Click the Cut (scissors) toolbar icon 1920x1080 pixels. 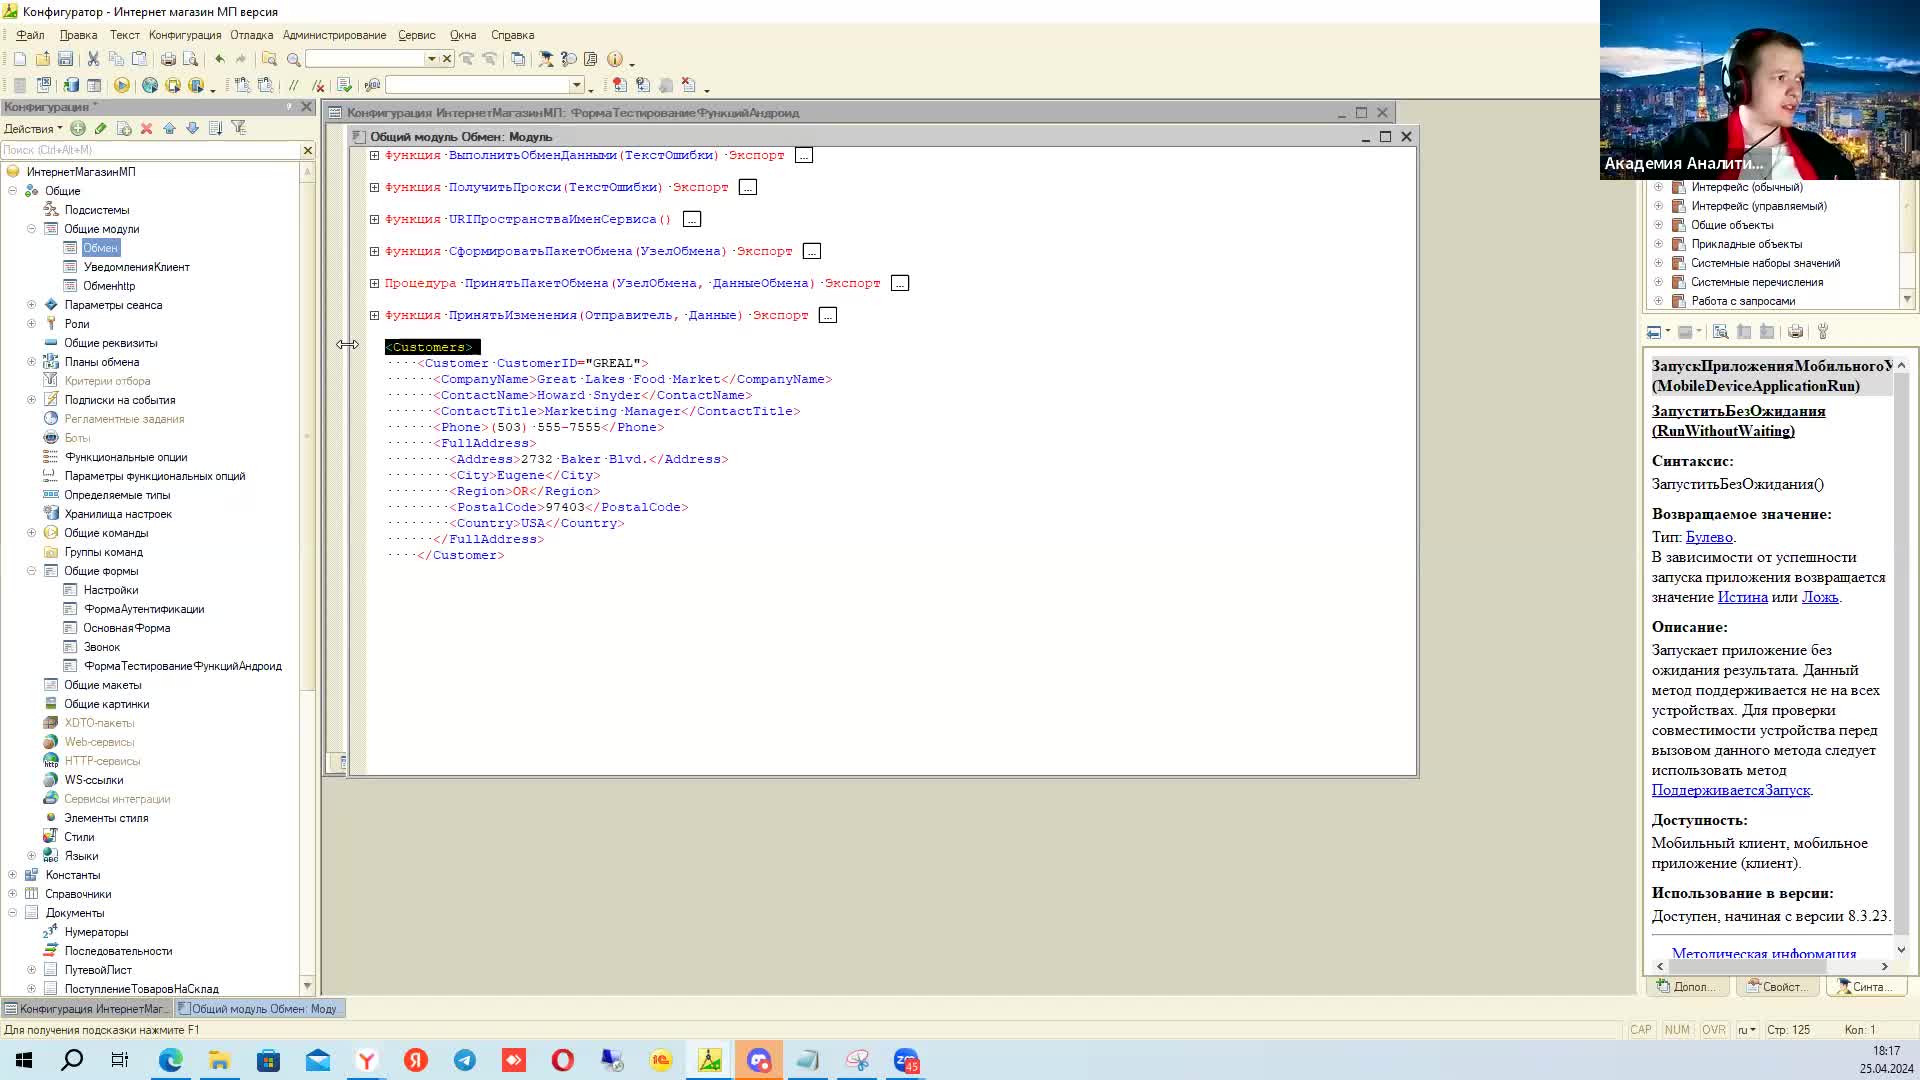(x=93, y=59)
